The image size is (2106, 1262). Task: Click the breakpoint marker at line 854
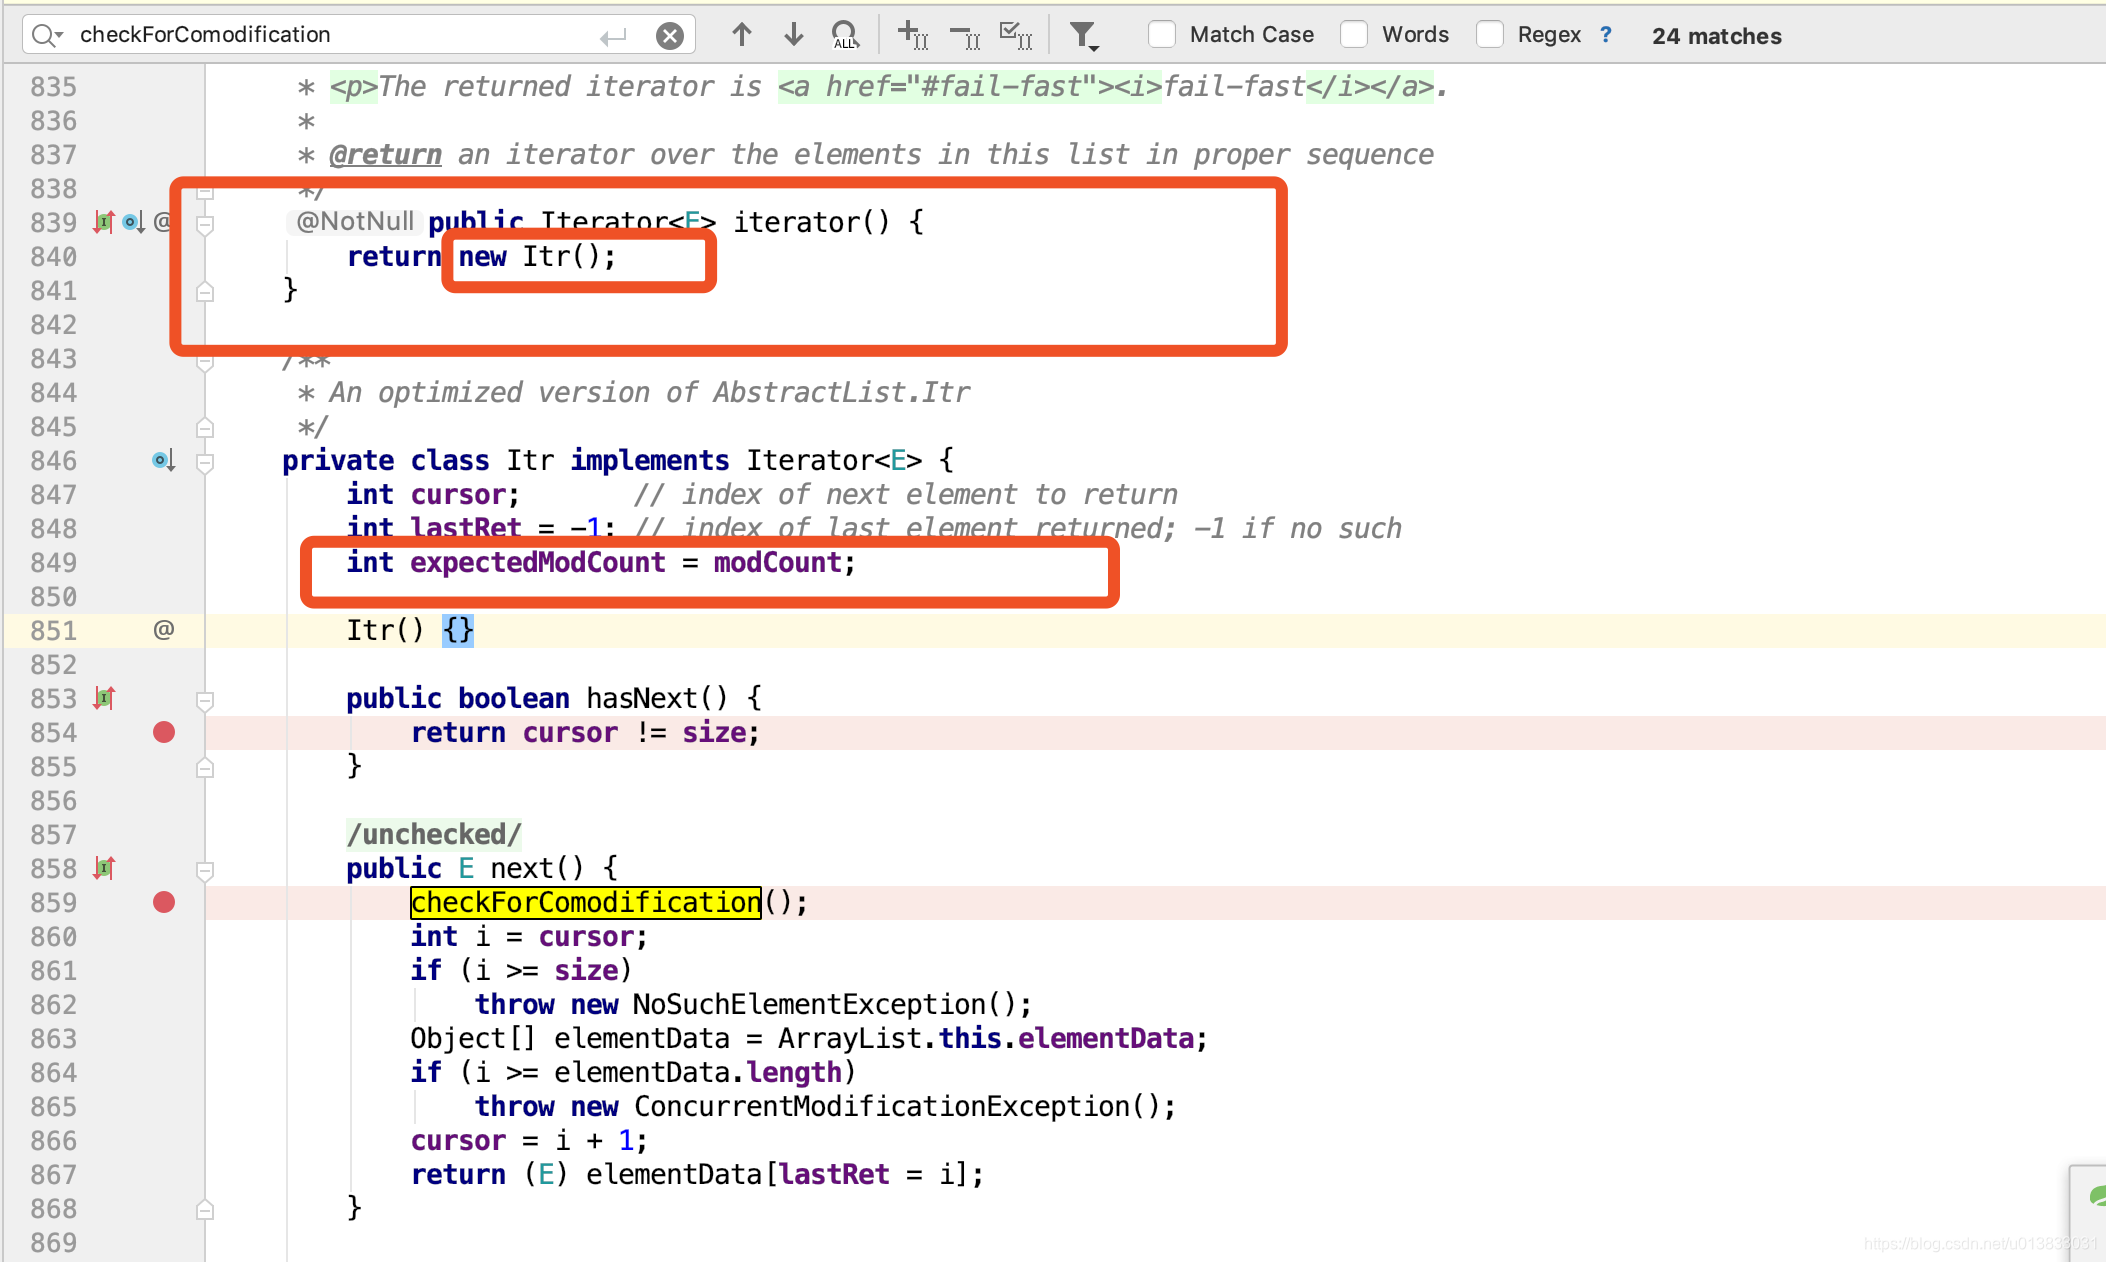[164, 732]
